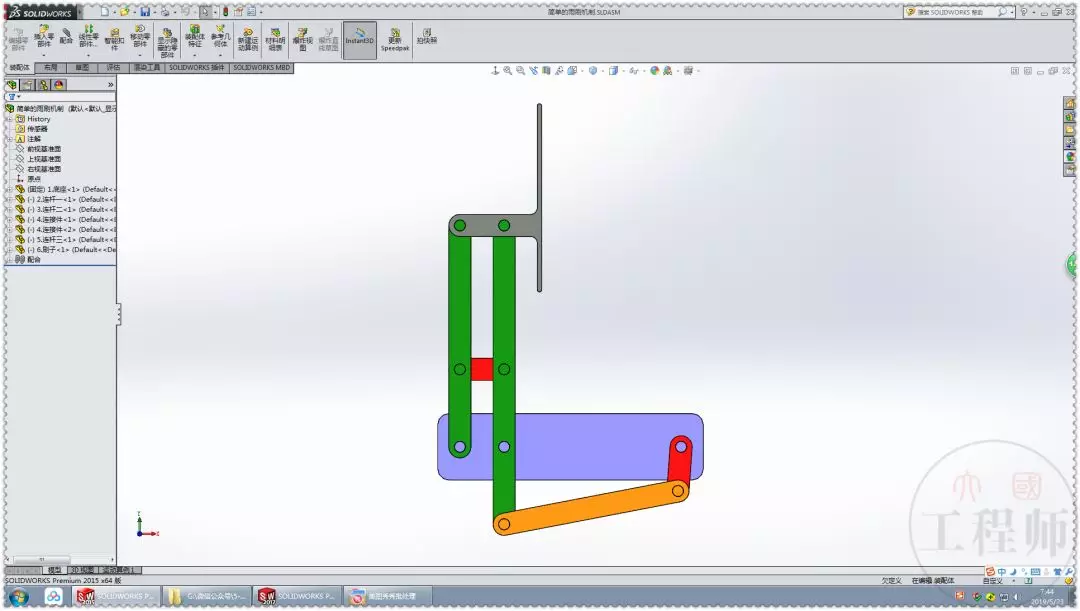Select the ConfigurationManager tab icon
The image size is (1080, 611).
point(43,85)
